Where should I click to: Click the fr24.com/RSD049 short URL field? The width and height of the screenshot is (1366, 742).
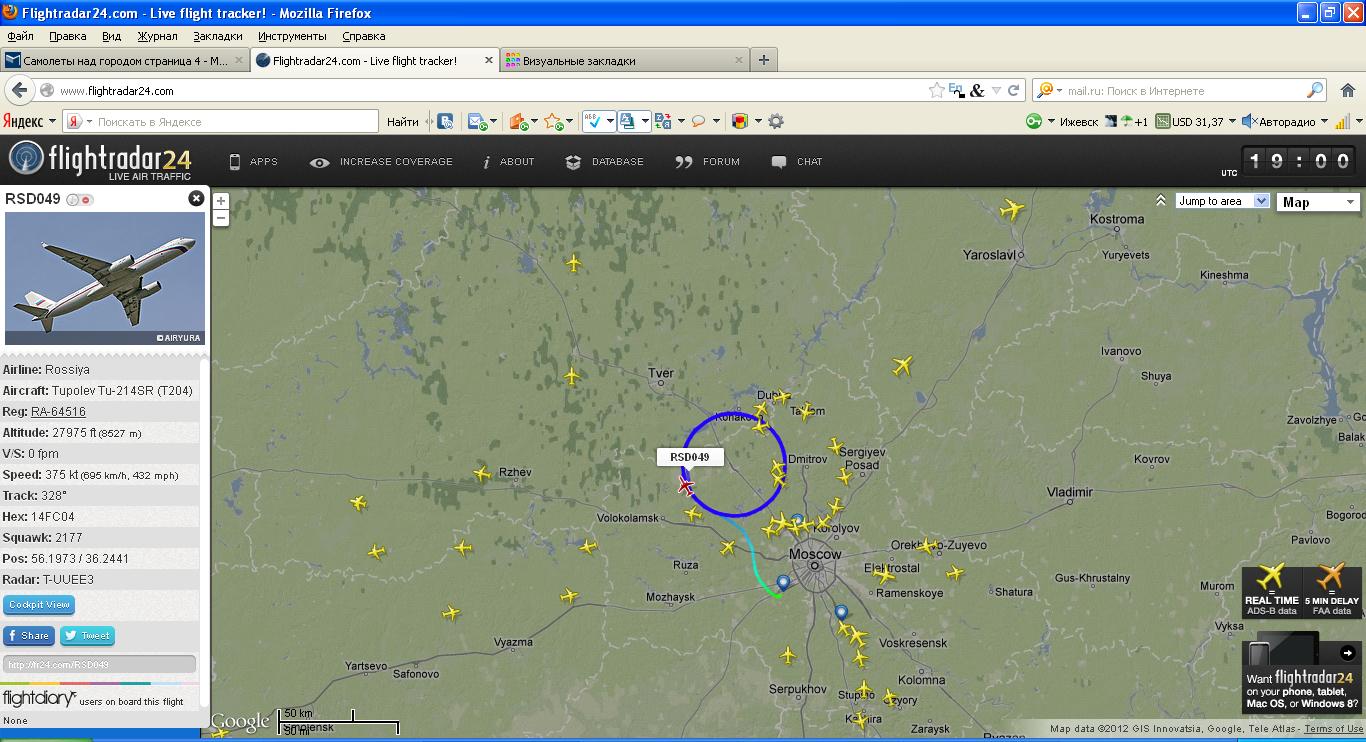point(100,664)
